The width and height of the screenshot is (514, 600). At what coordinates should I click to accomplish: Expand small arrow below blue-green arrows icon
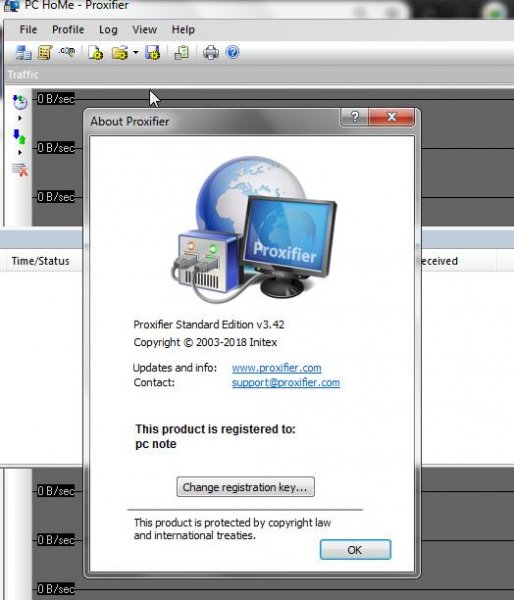pyautogui.click(x=20, y=152)
